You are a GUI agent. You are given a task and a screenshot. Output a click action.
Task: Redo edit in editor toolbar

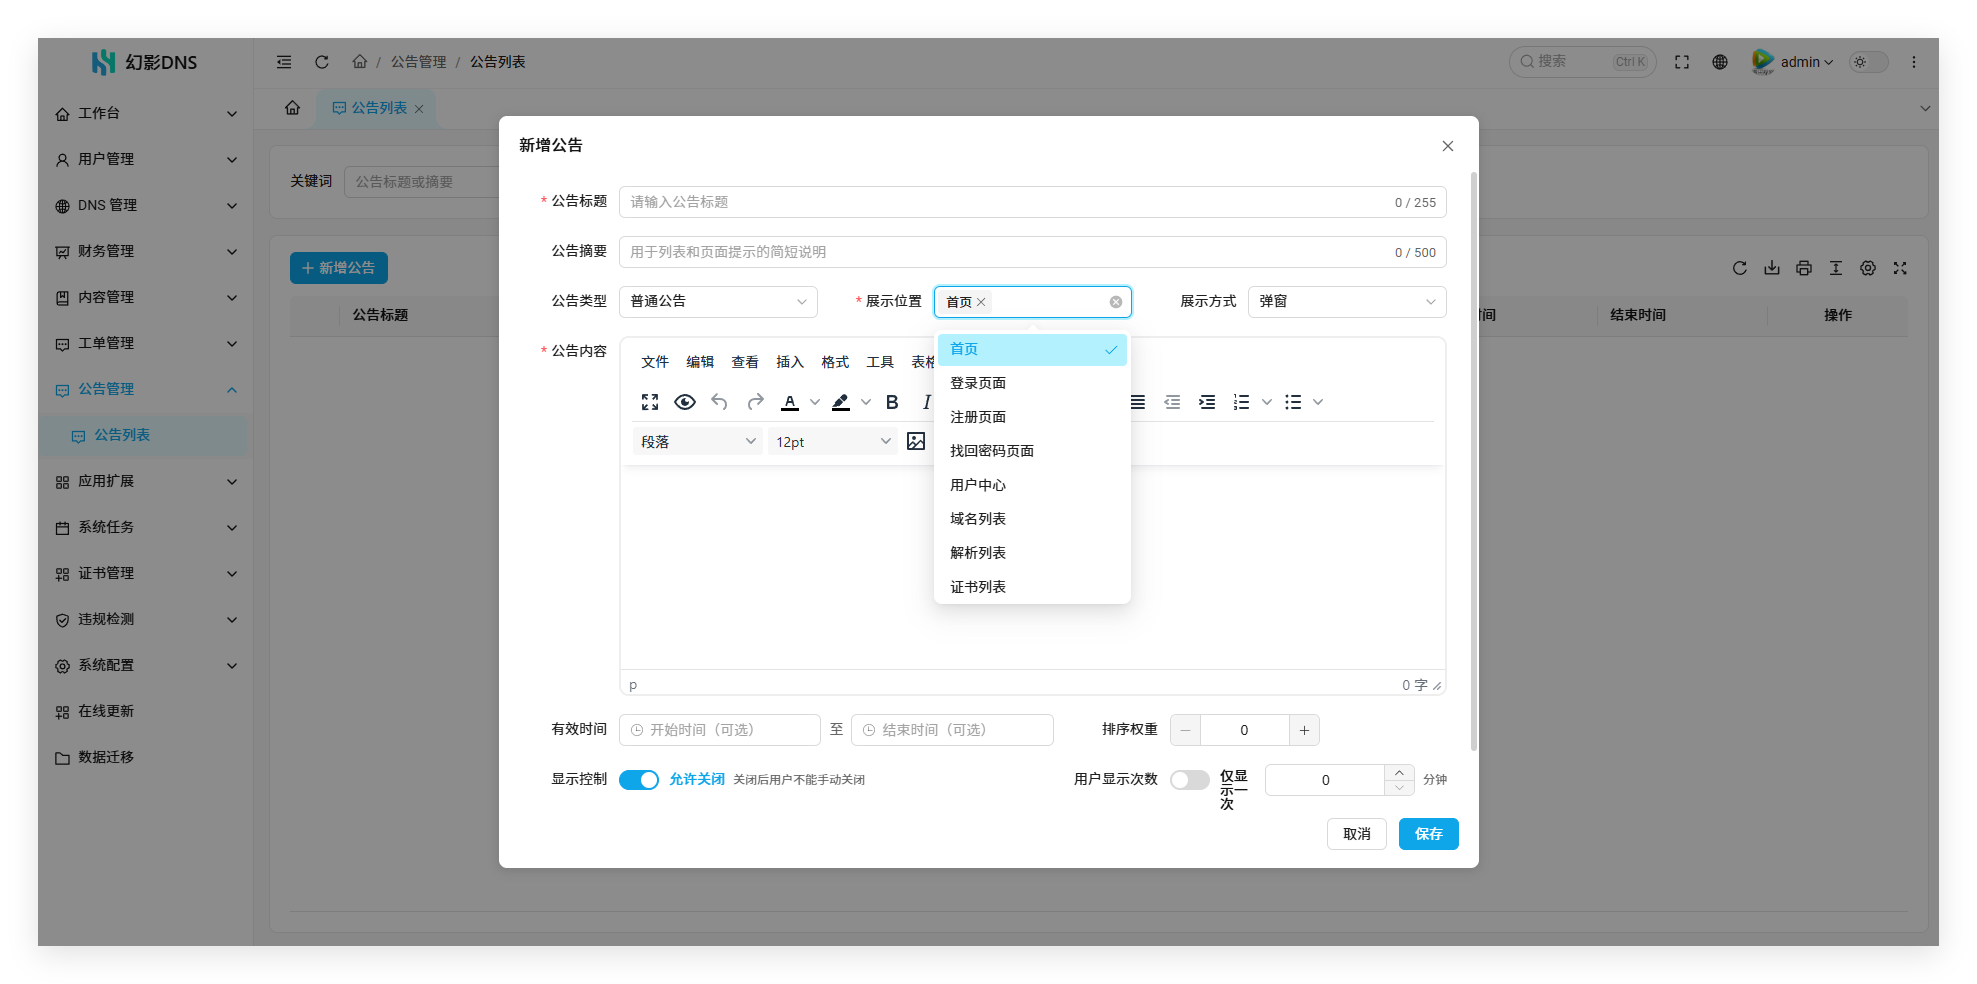755,402
